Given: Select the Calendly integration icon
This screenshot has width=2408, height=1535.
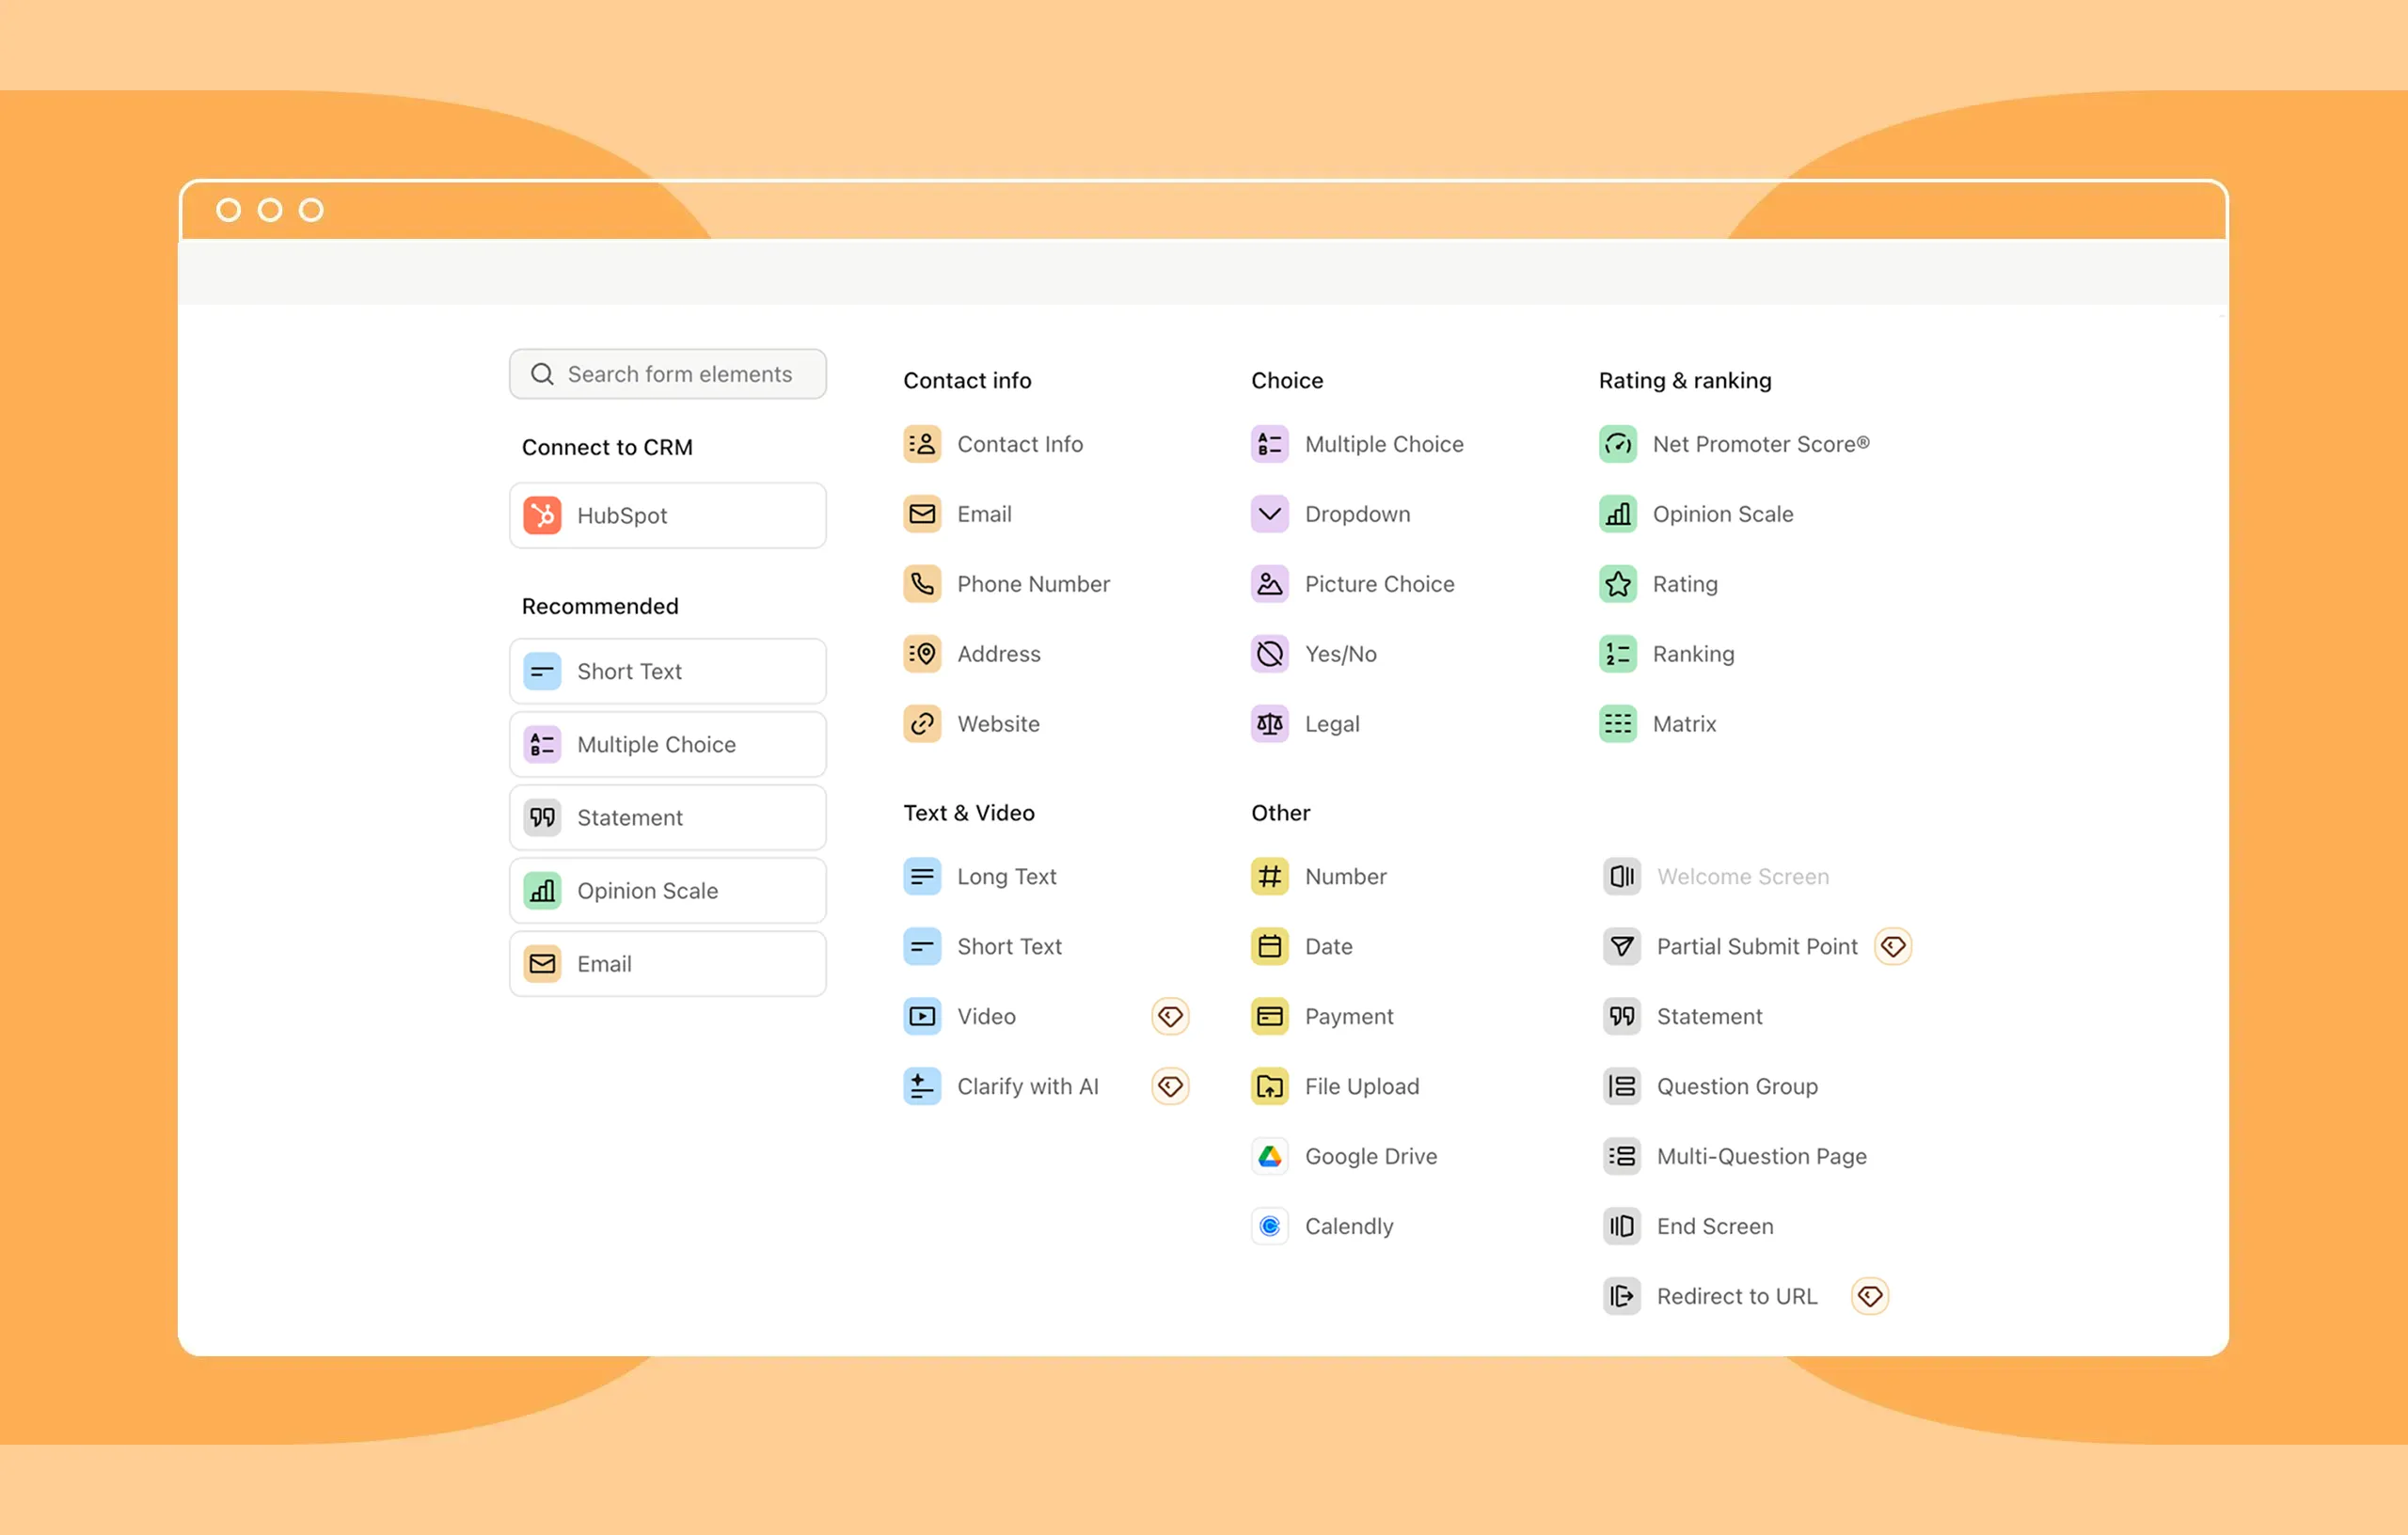Looking at the screenshot, I should pos(1269,1226).
